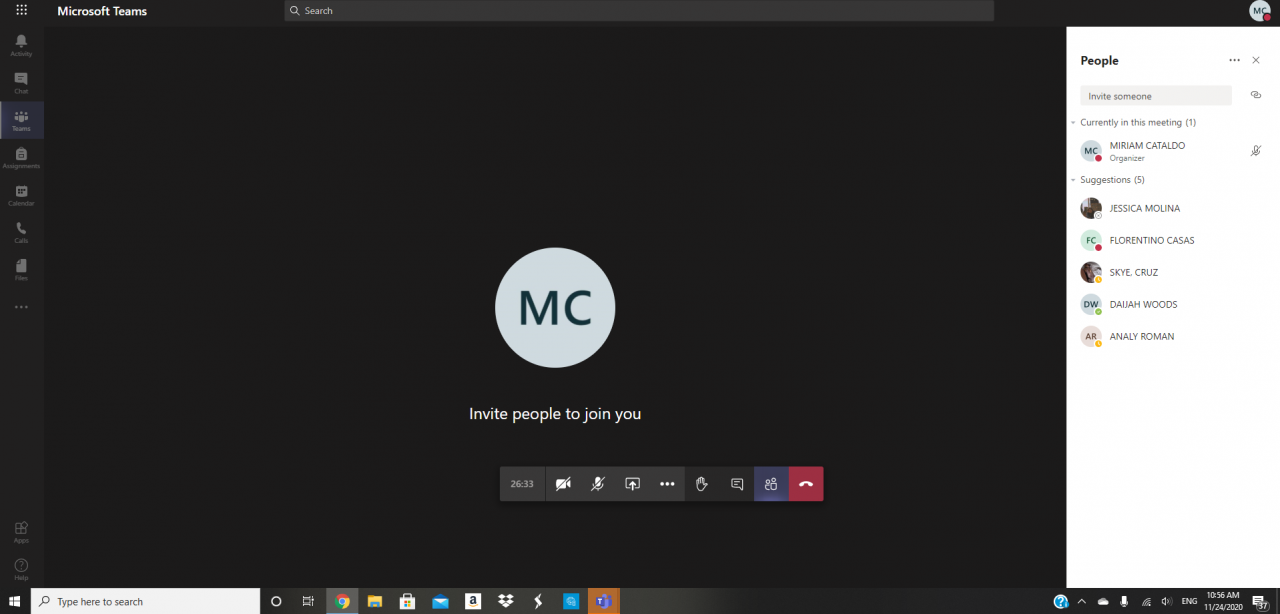
Task: Select SKYE, CRUZ suggestion
Action: point(1173,272)
